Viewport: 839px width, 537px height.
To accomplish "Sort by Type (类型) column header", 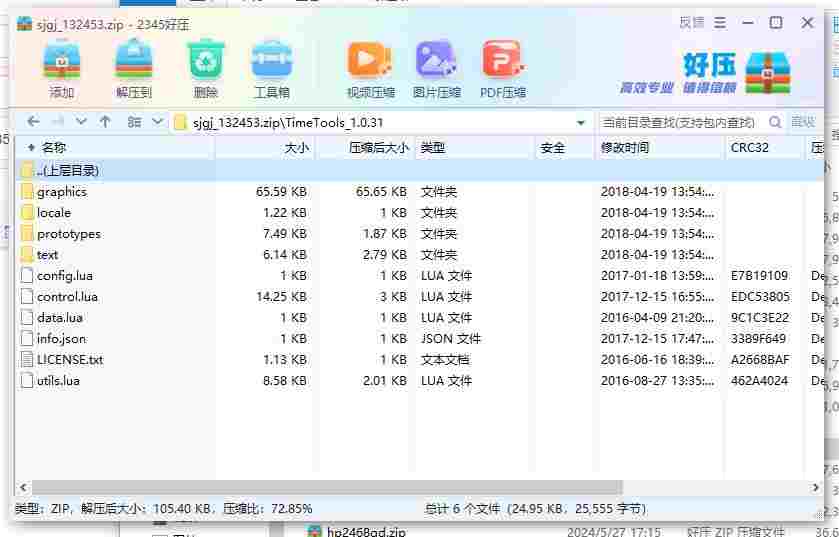I will (475, 148).
